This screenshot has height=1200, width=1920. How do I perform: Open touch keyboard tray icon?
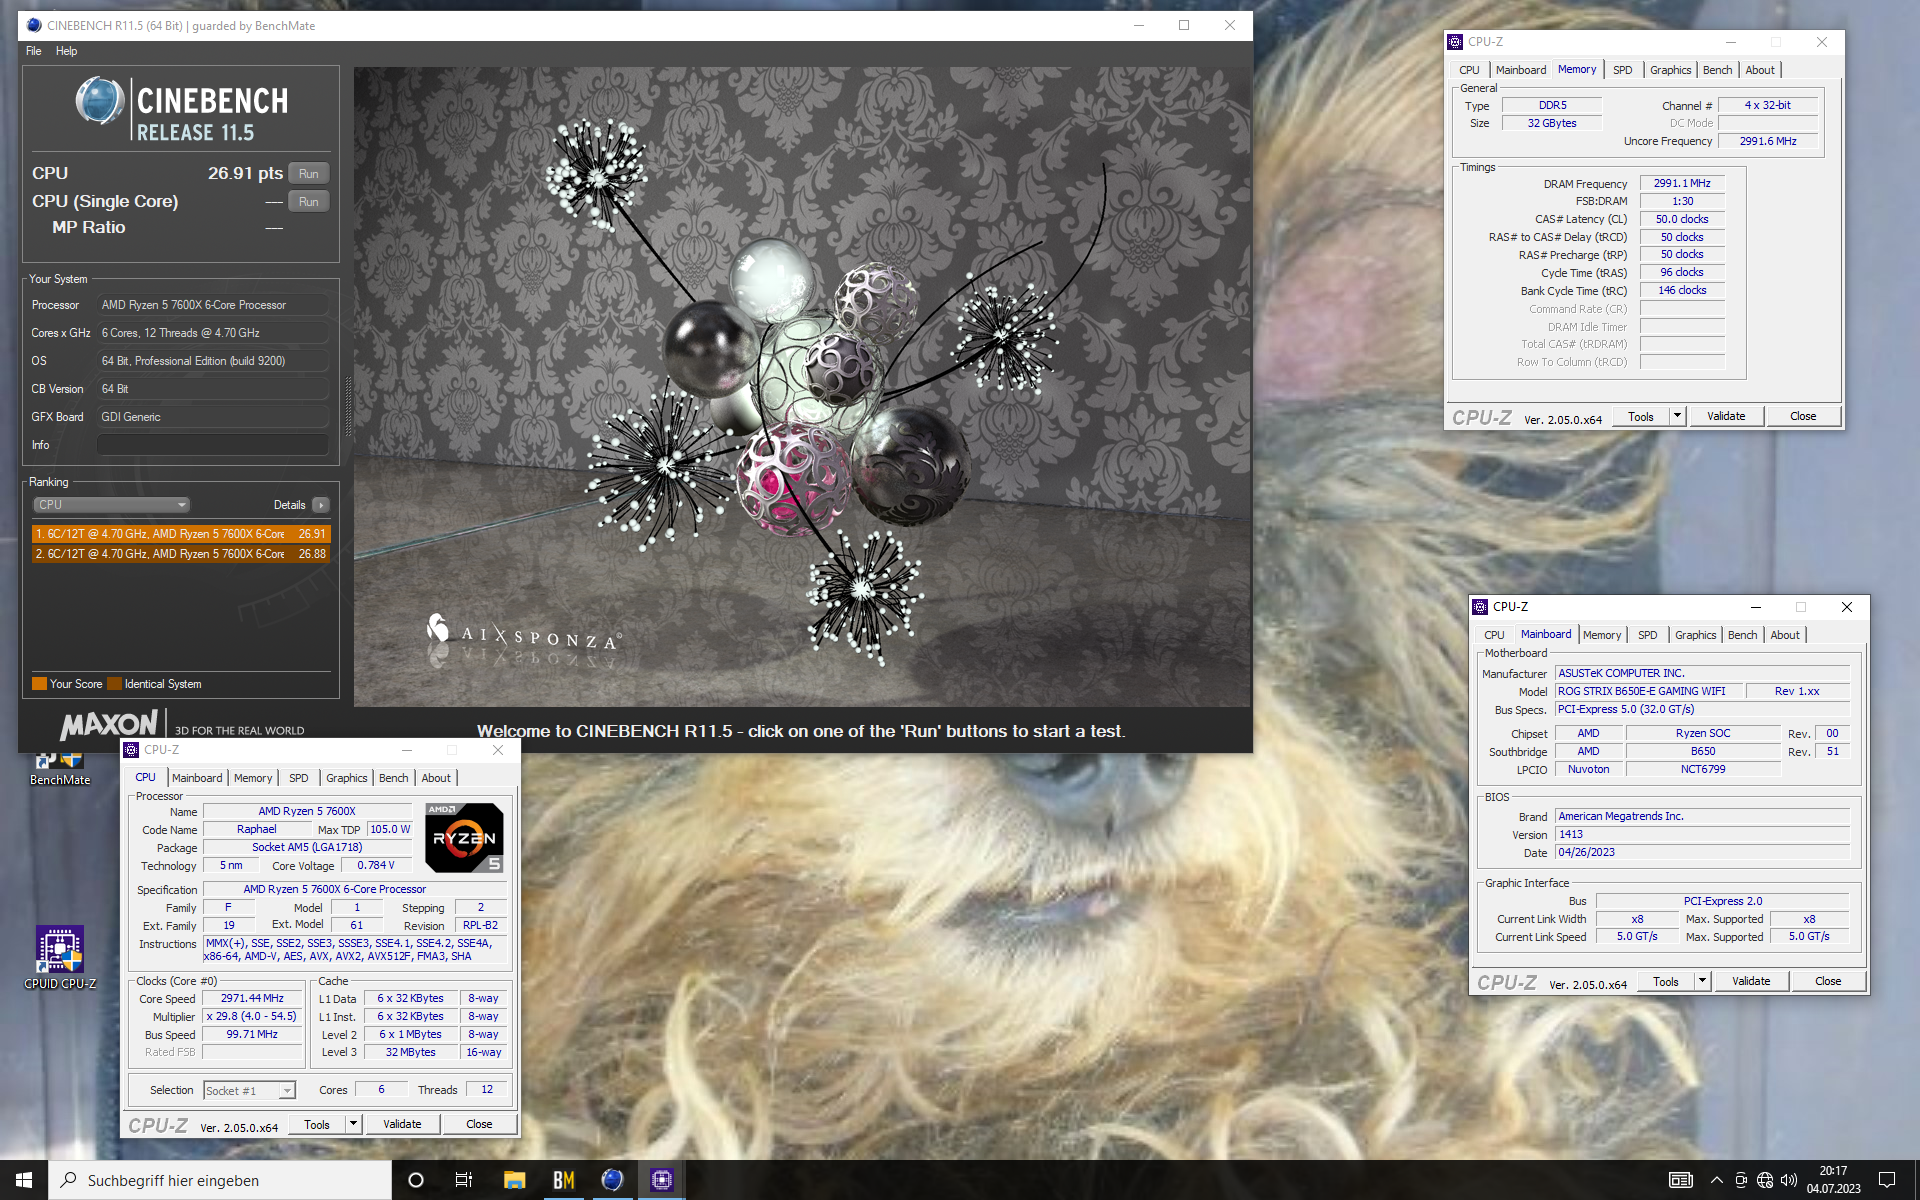click(1681, 1180)
